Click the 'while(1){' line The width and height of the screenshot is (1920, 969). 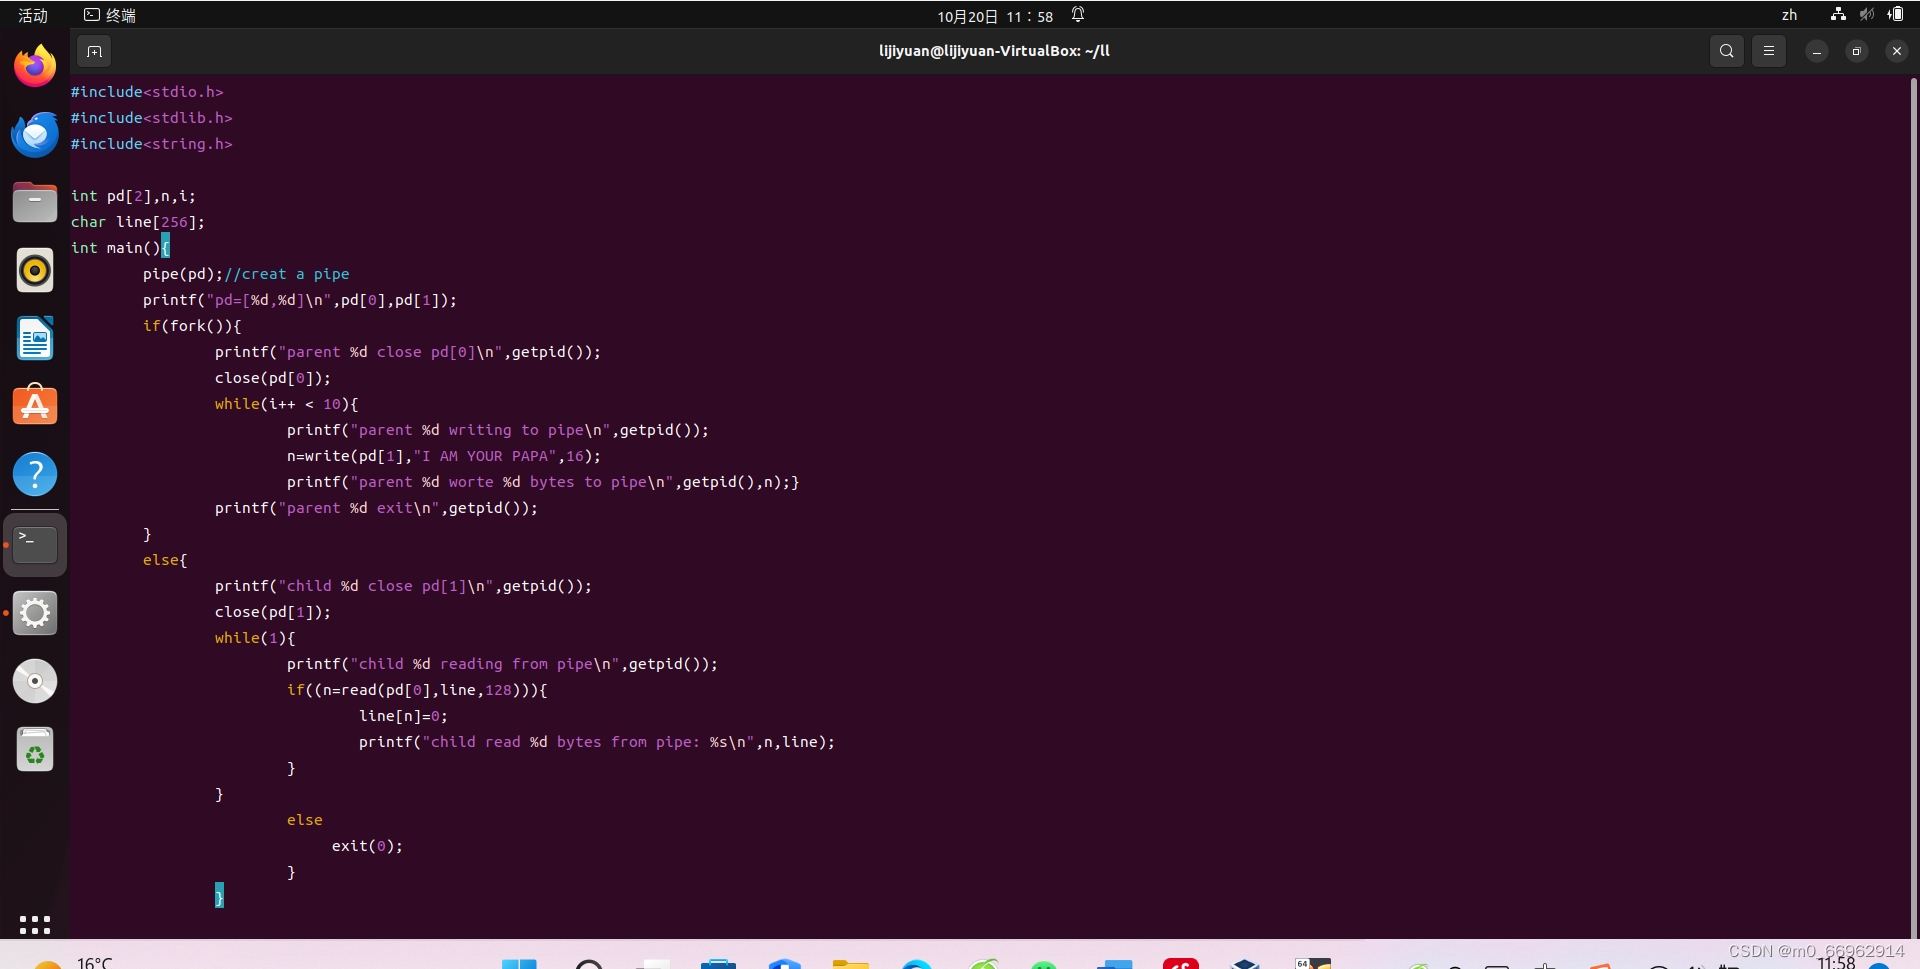tap(255, 638)
